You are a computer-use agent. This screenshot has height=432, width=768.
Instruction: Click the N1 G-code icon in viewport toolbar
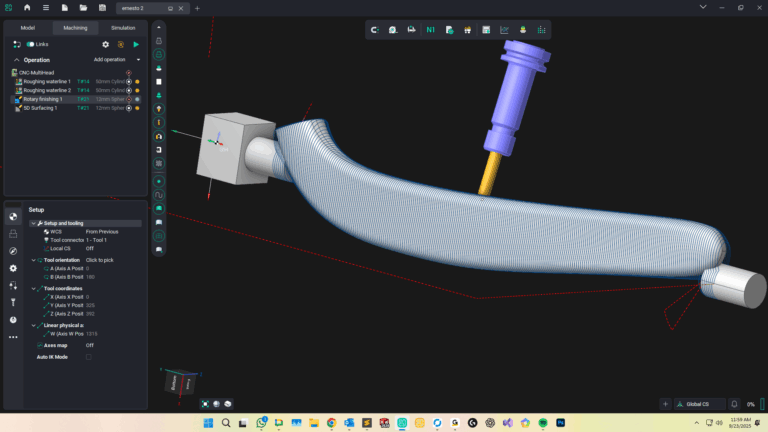(431, 30)
